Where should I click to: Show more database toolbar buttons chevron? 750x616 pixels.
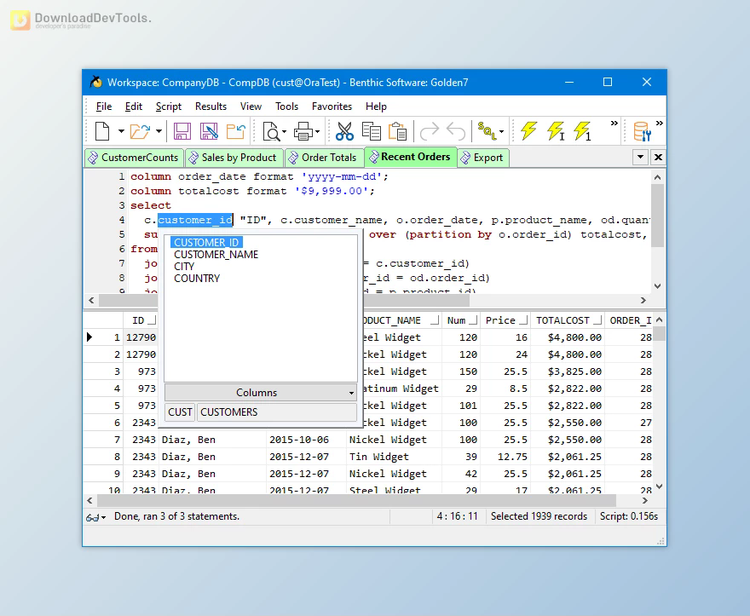660,123
